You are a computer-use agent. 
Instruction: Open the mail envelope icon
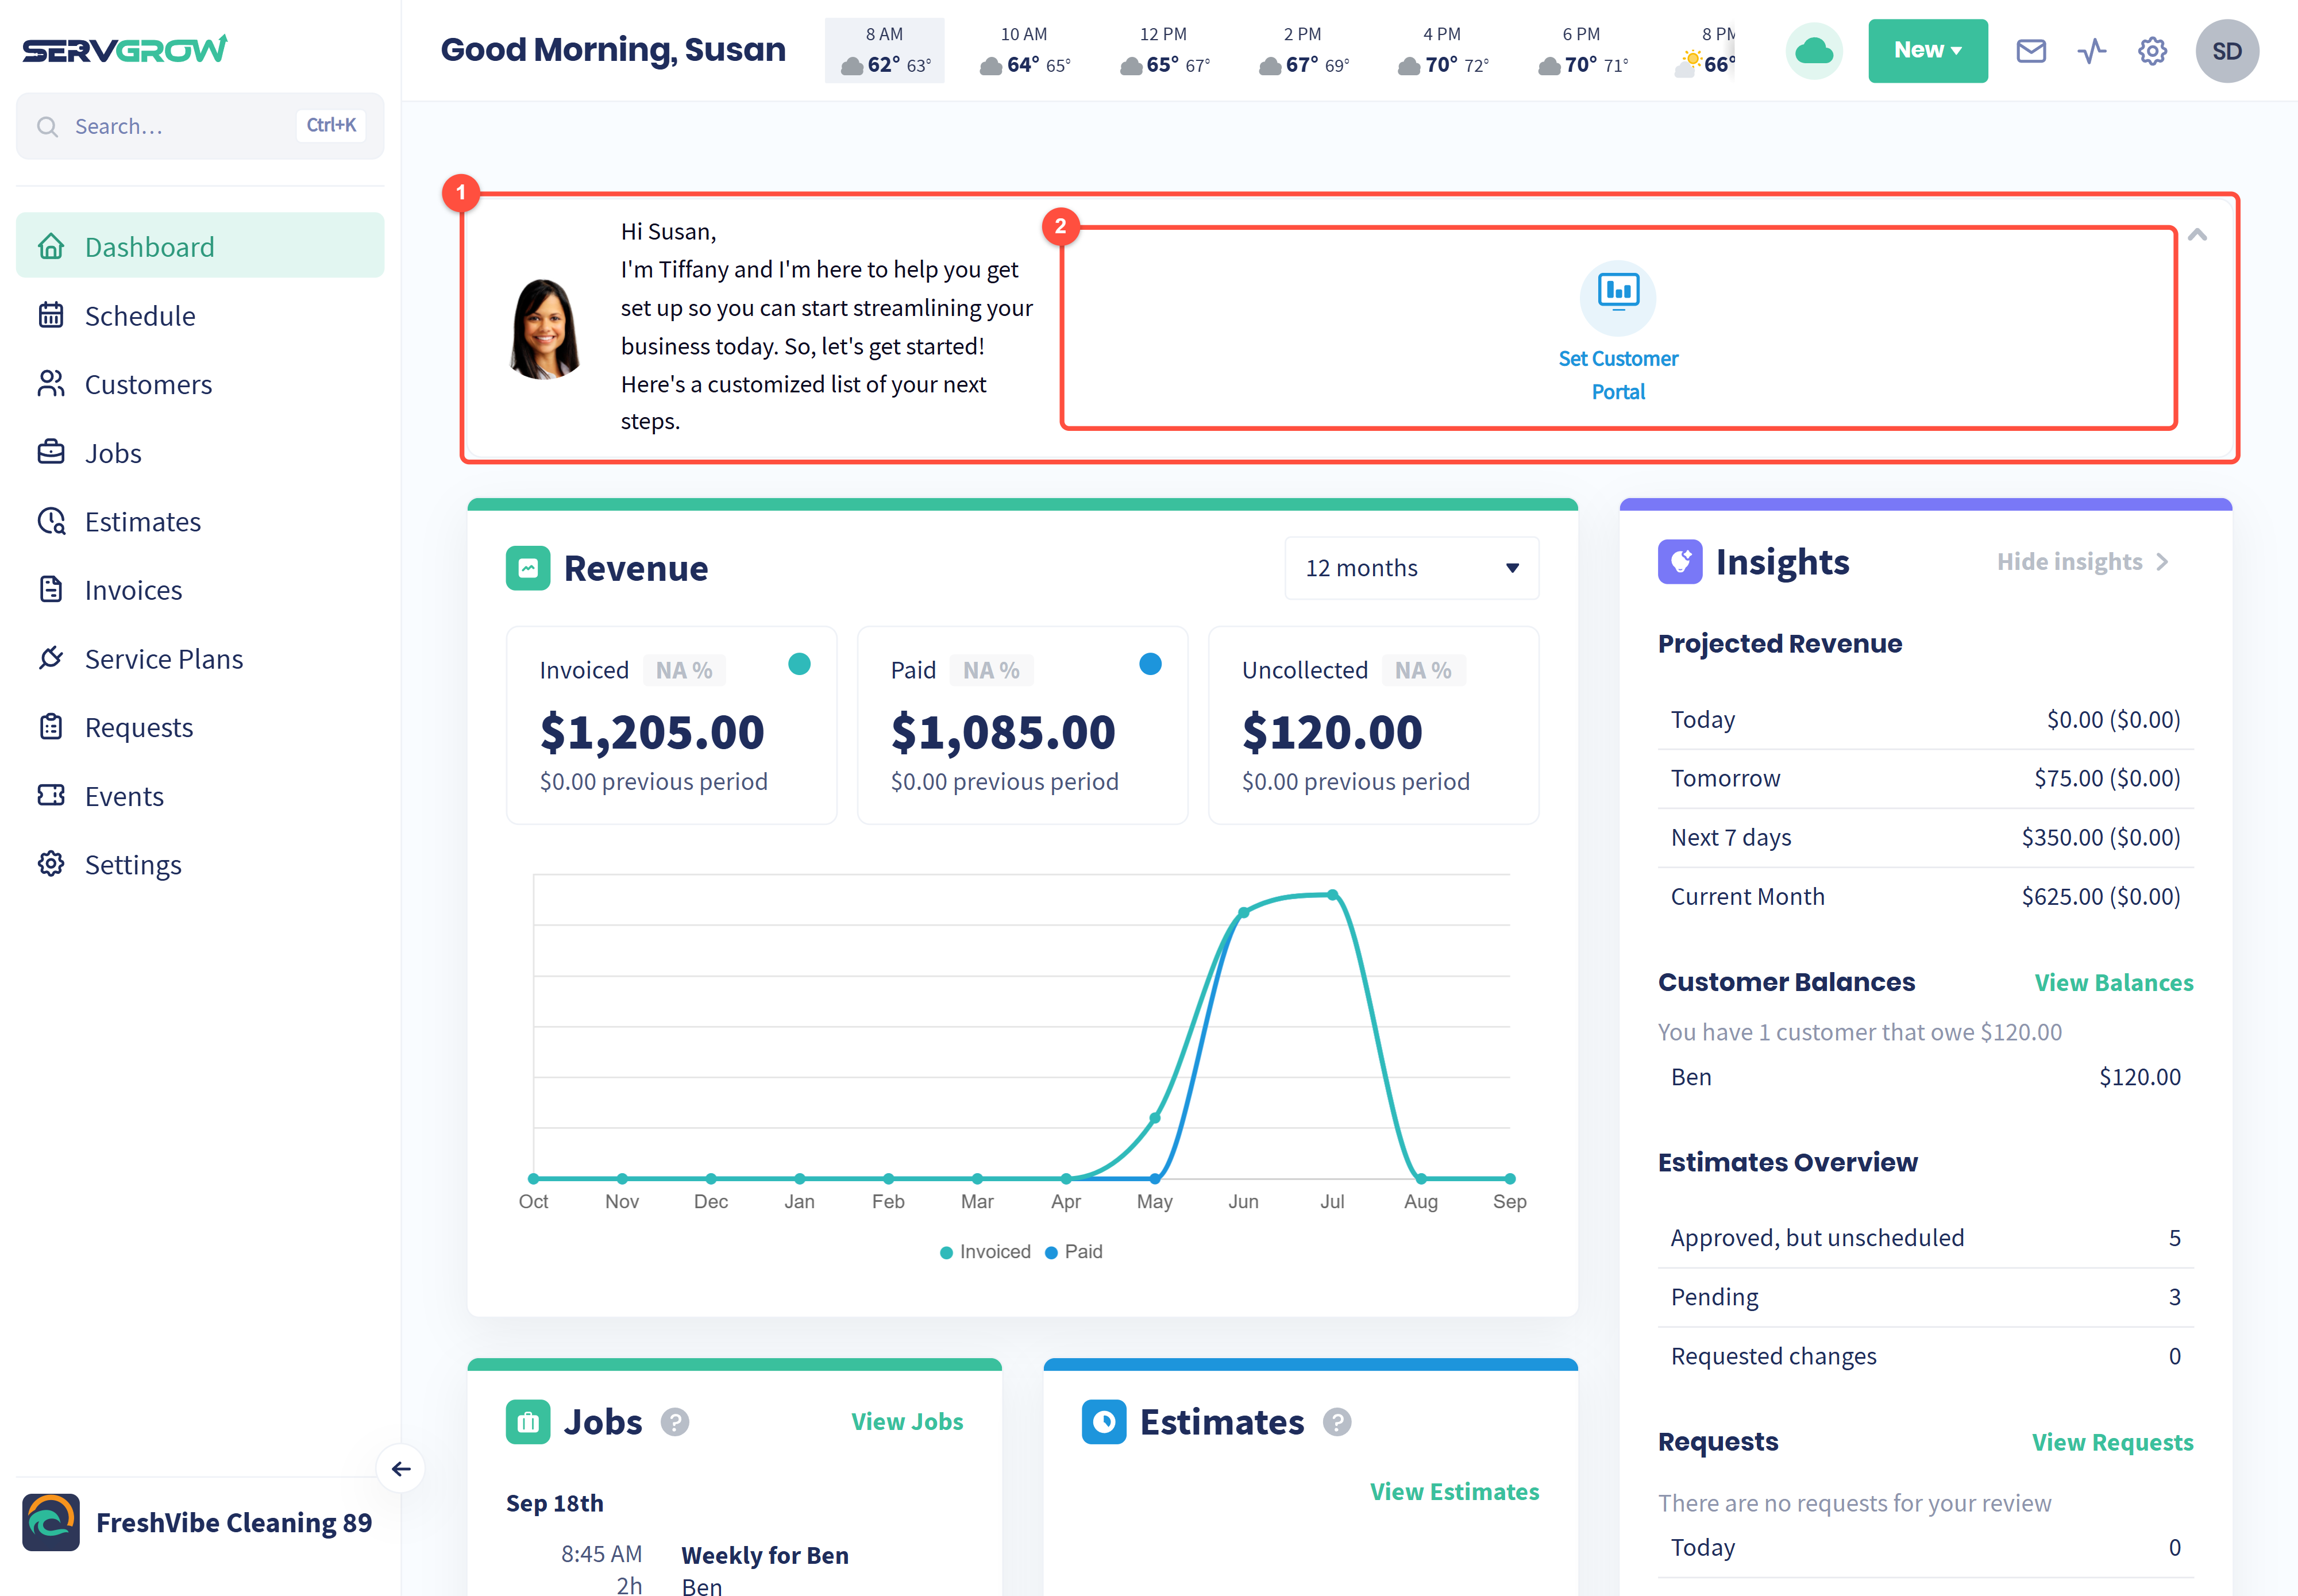[x=2030, y=51]
